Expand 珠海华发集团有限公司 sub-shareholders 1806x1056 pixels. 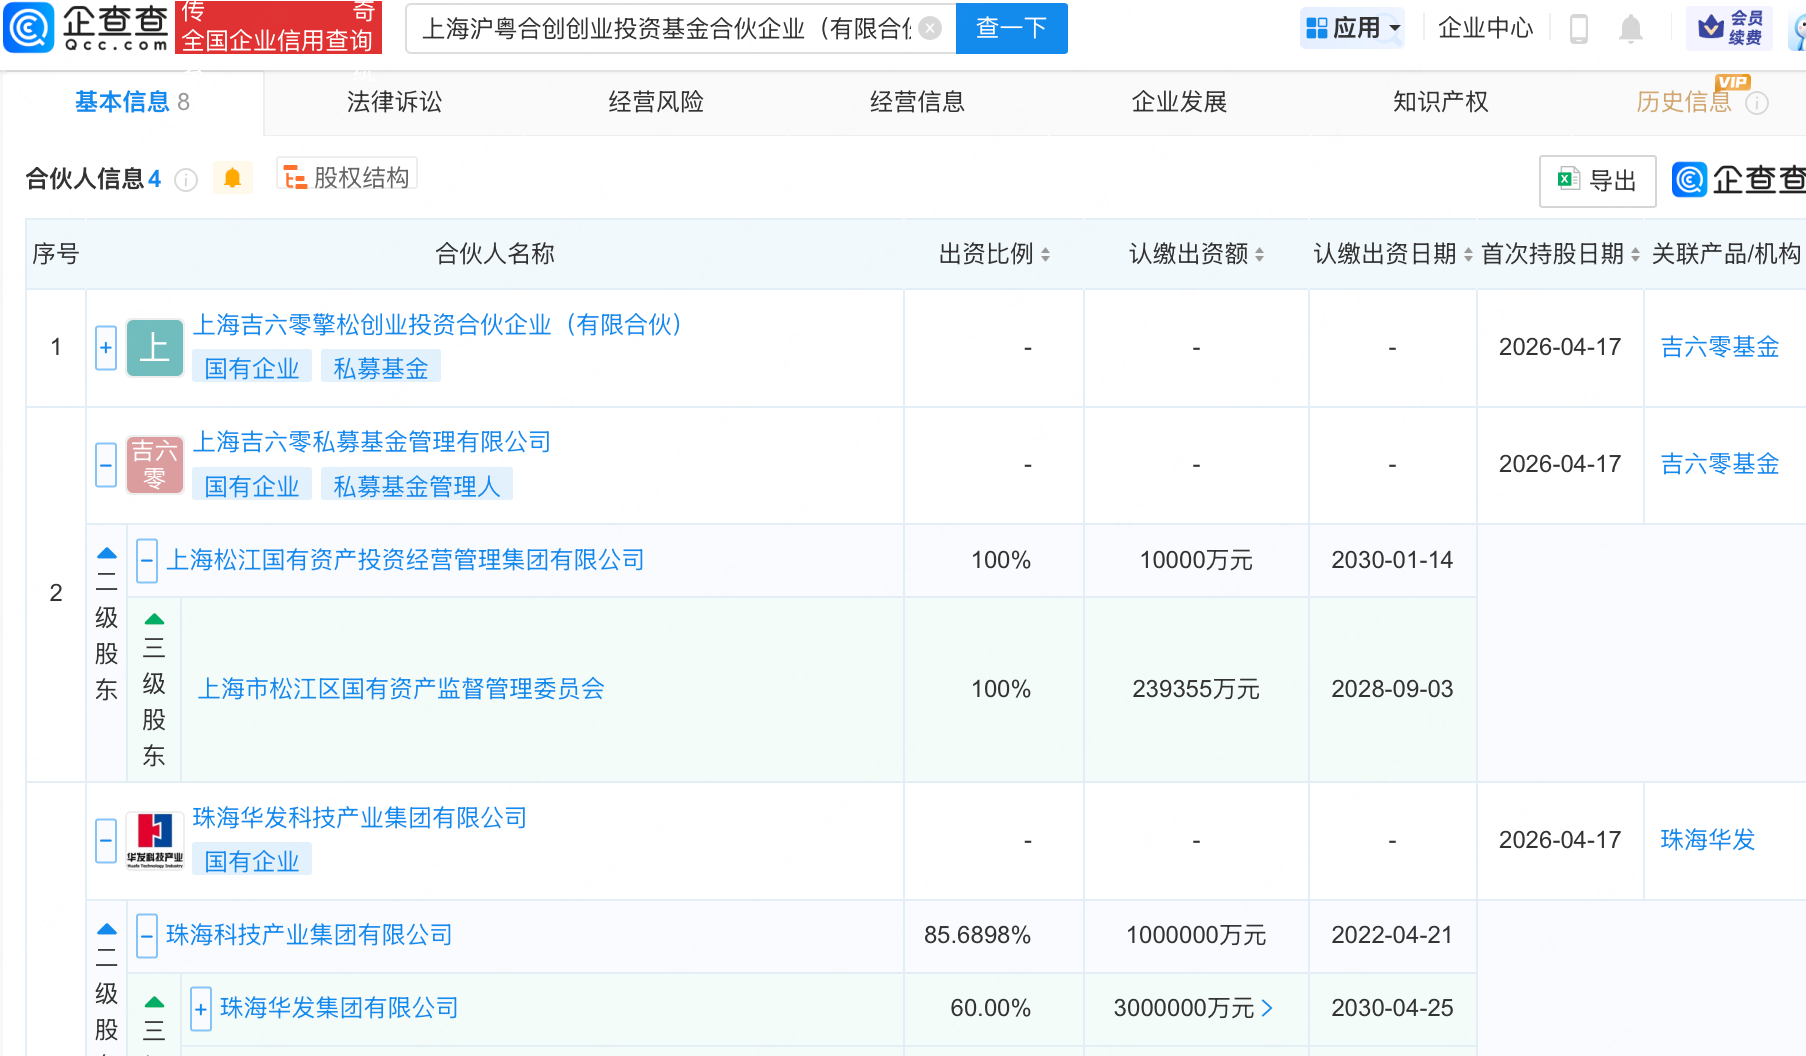tap(201, 1008)
